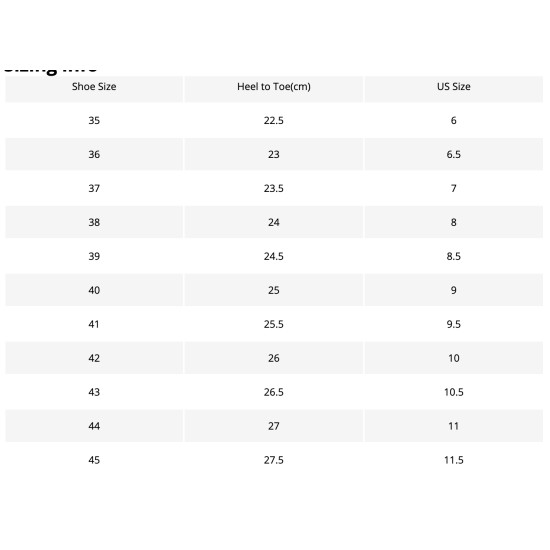Click the Heel to Toe(cm) header
This screenshot has height=550, width=550.
pyautogui.click(x=274, y=87)
